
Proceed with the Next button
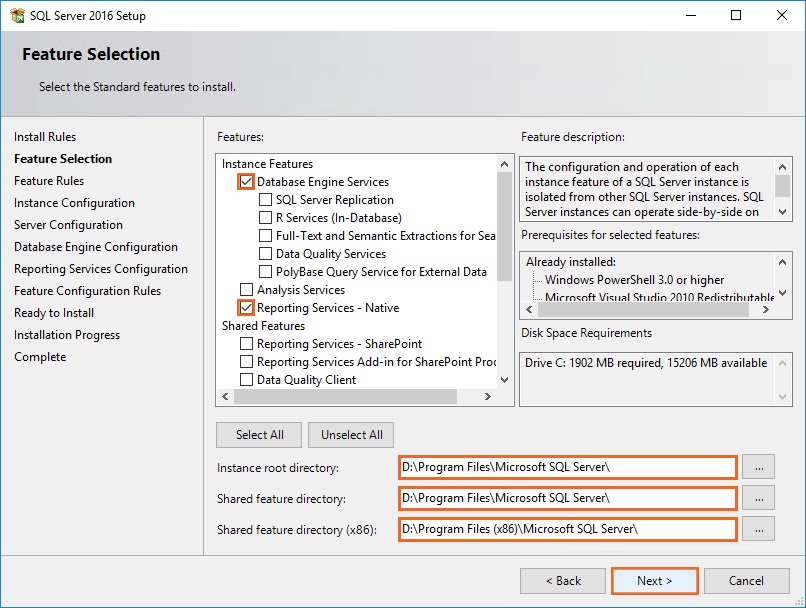[x=655, y=581]
